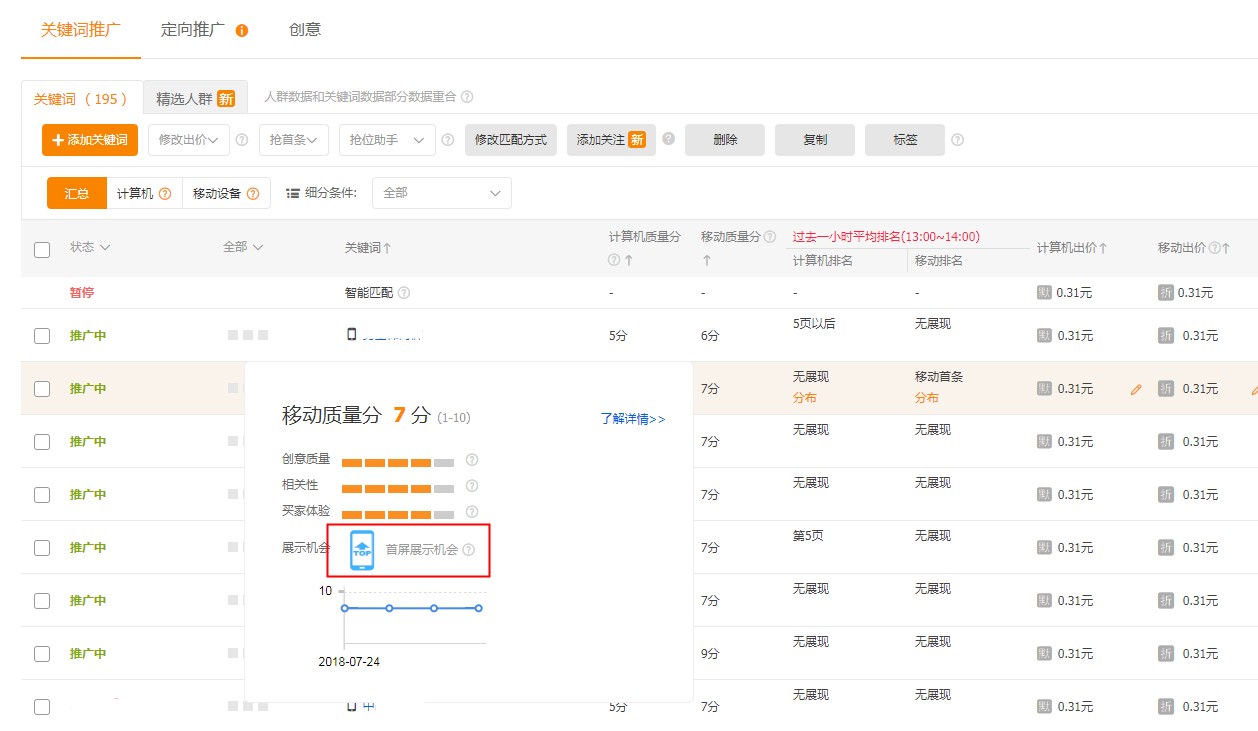Click help icon next to 创意质量 bar
This screenshot has height=731, width=1258.
[472, 460]
